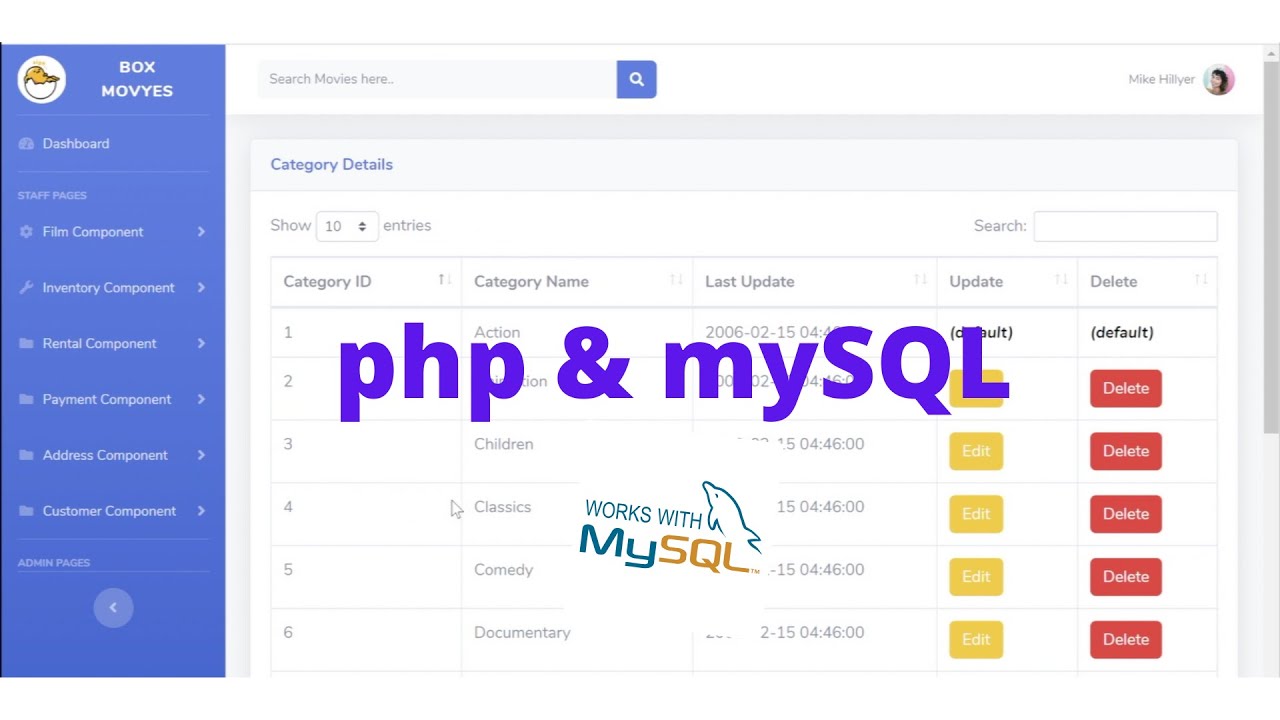Click the BOX MOVYES brand title
This screenshot has height=720, width=1280.
tap(137, 79)
